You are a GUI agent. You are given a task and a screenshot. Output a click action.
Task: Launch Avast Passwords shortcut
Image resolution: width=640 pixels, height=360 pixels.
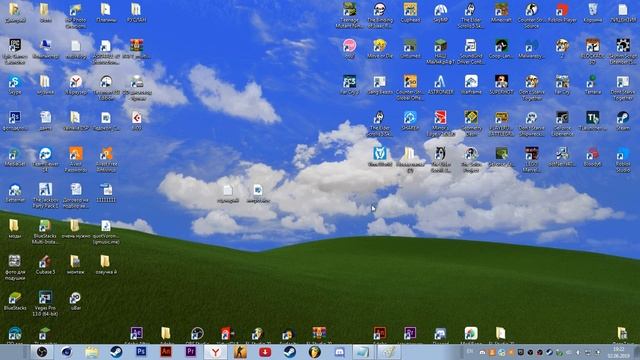point(76,159)
